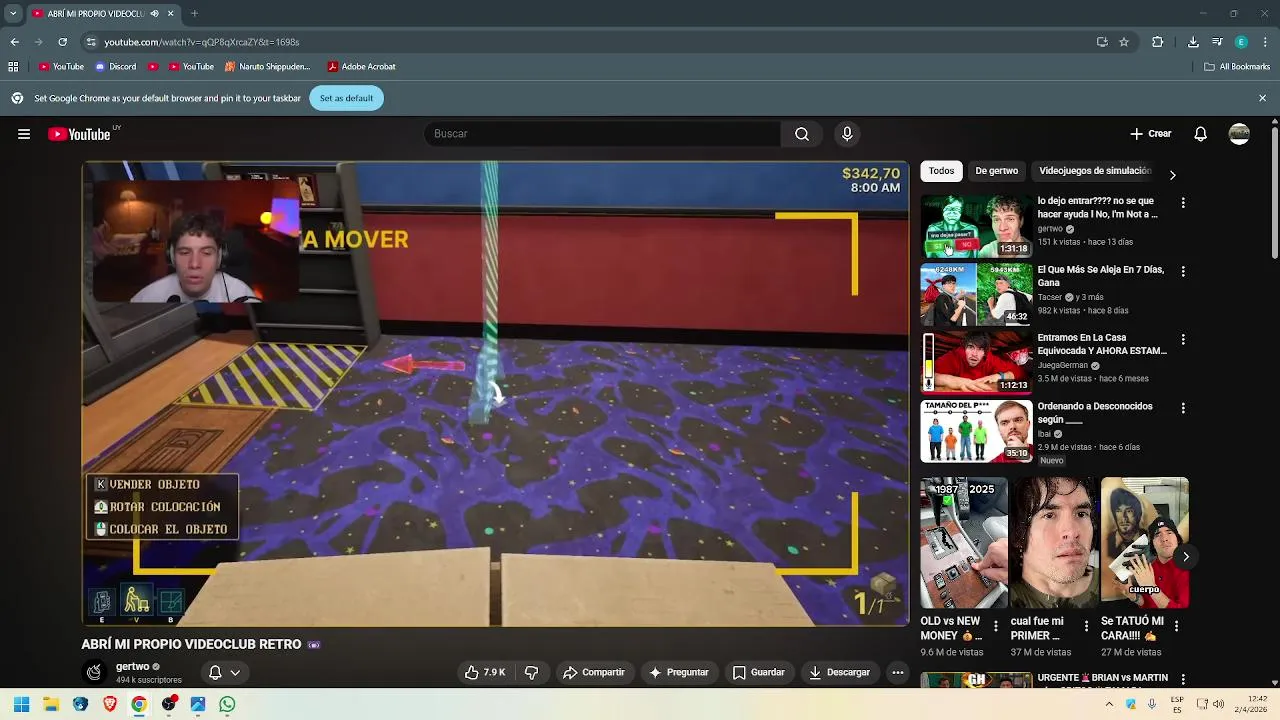Select the De gertwo filter chip
1280x720 pixels.
[x=996, y=171]
